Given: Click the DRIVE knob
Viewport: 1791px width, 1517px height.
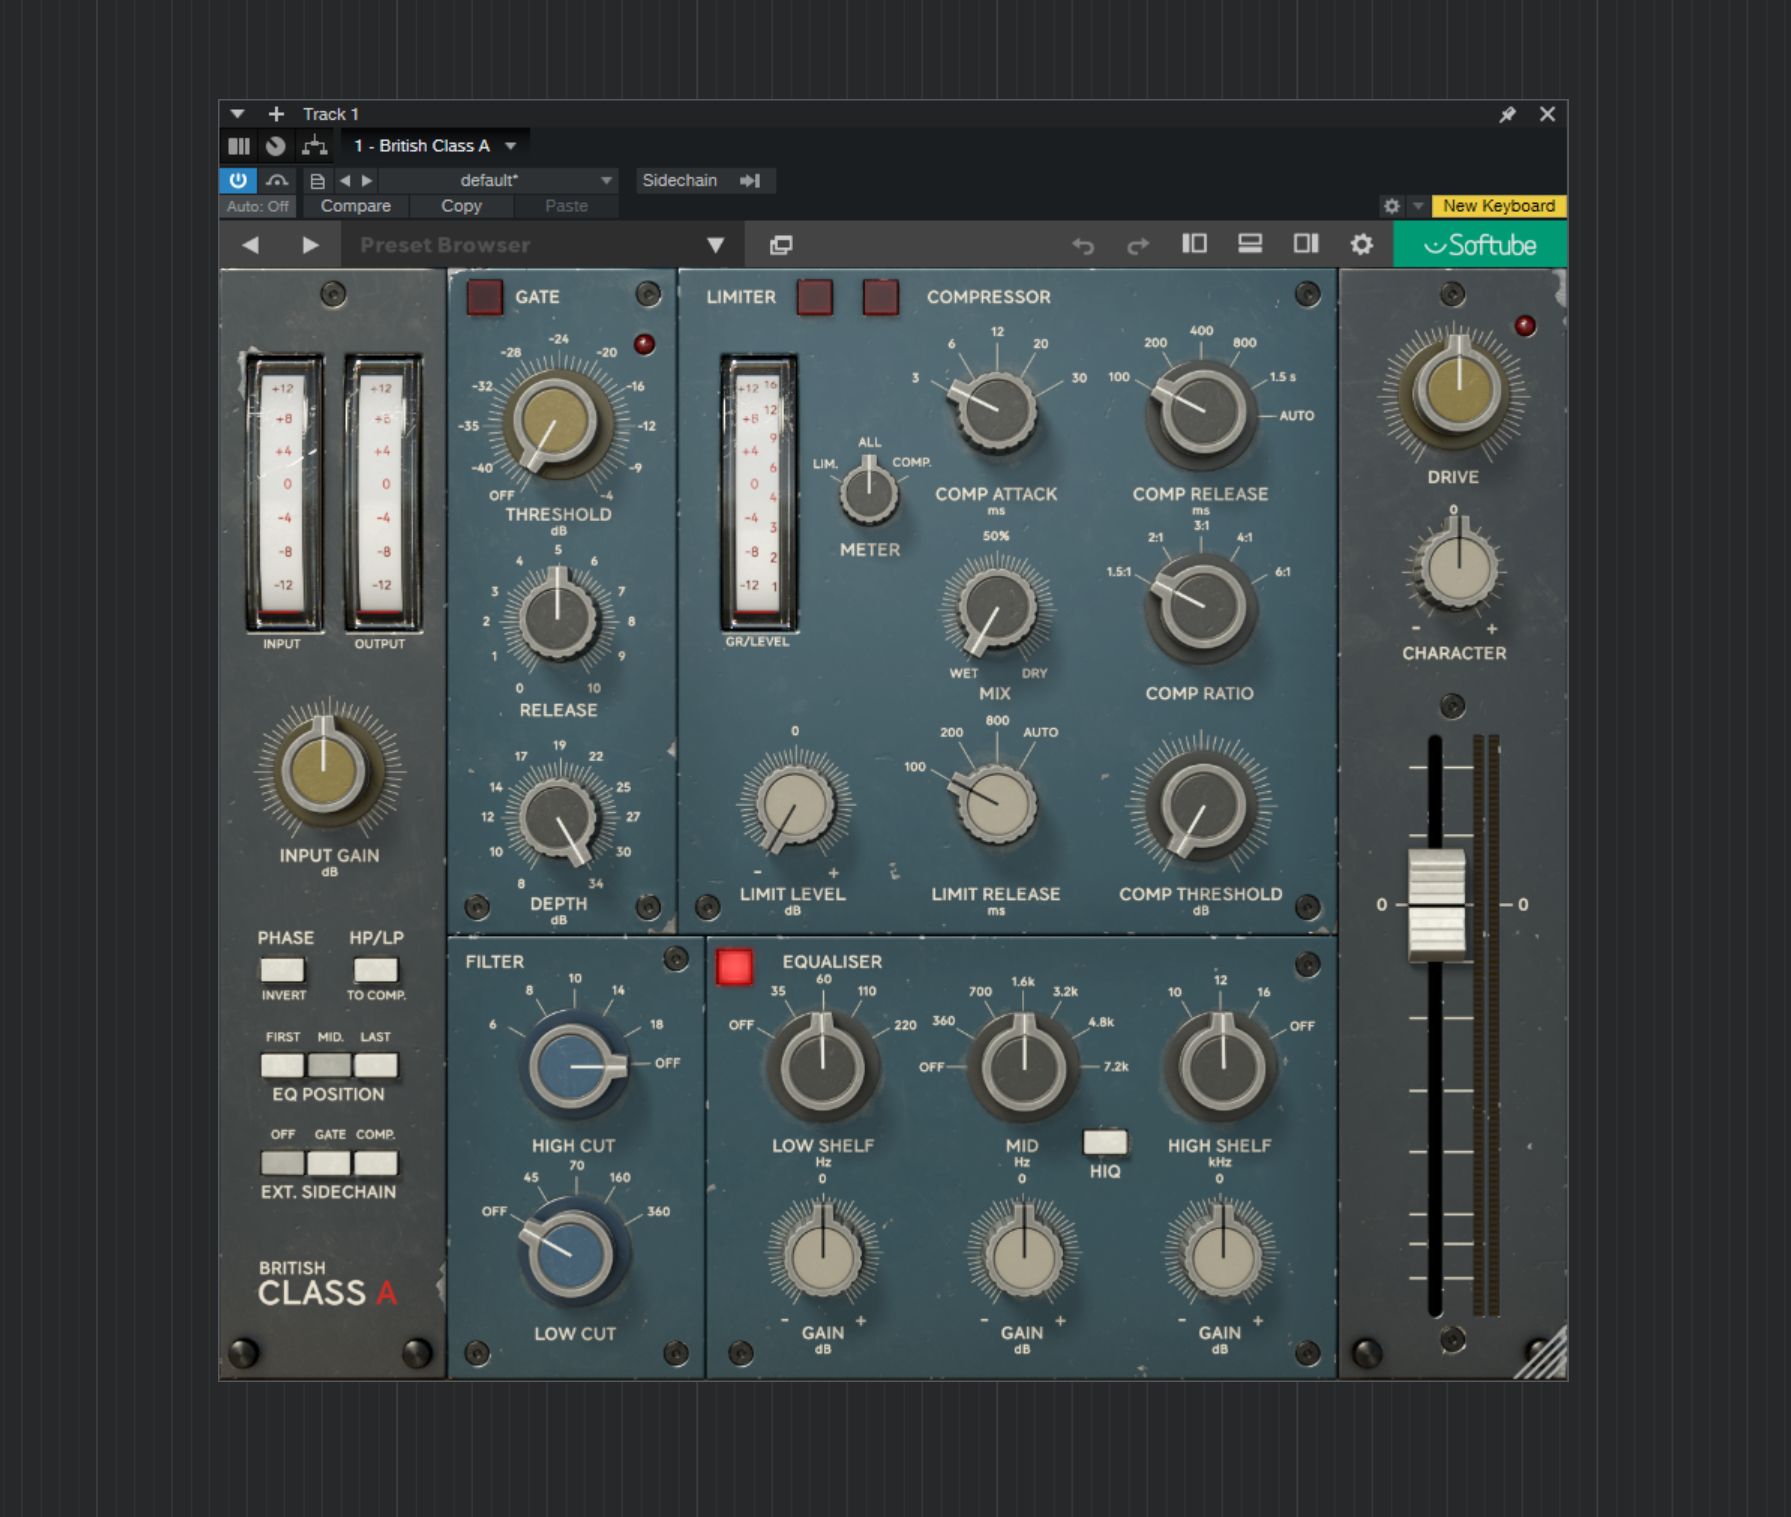Looking at the screenshot, I should (1459, 390).
